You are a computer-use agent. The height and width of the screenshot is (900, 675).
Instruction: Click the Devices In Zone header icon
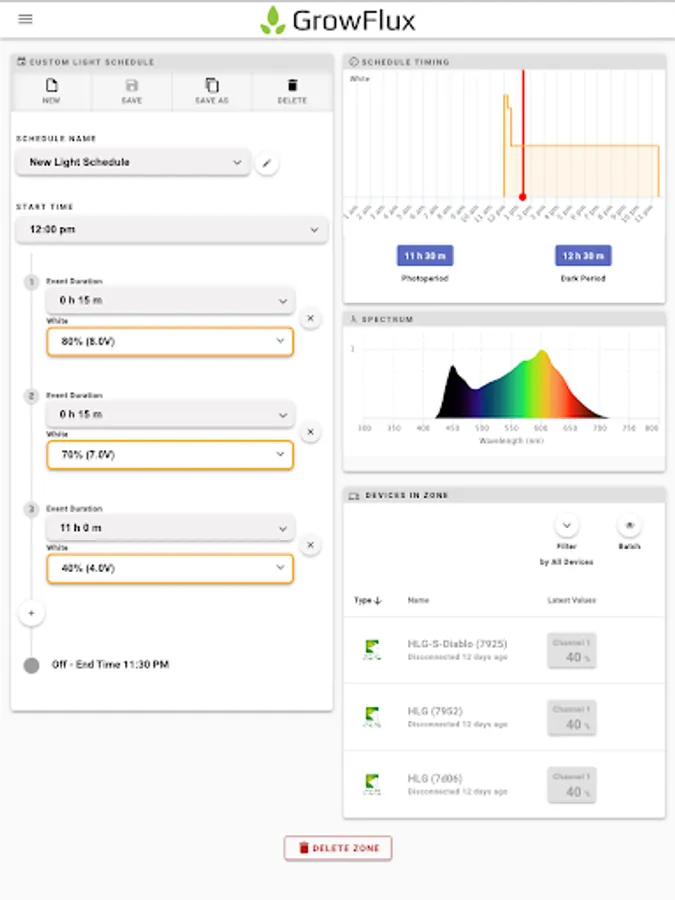(354, 495)
